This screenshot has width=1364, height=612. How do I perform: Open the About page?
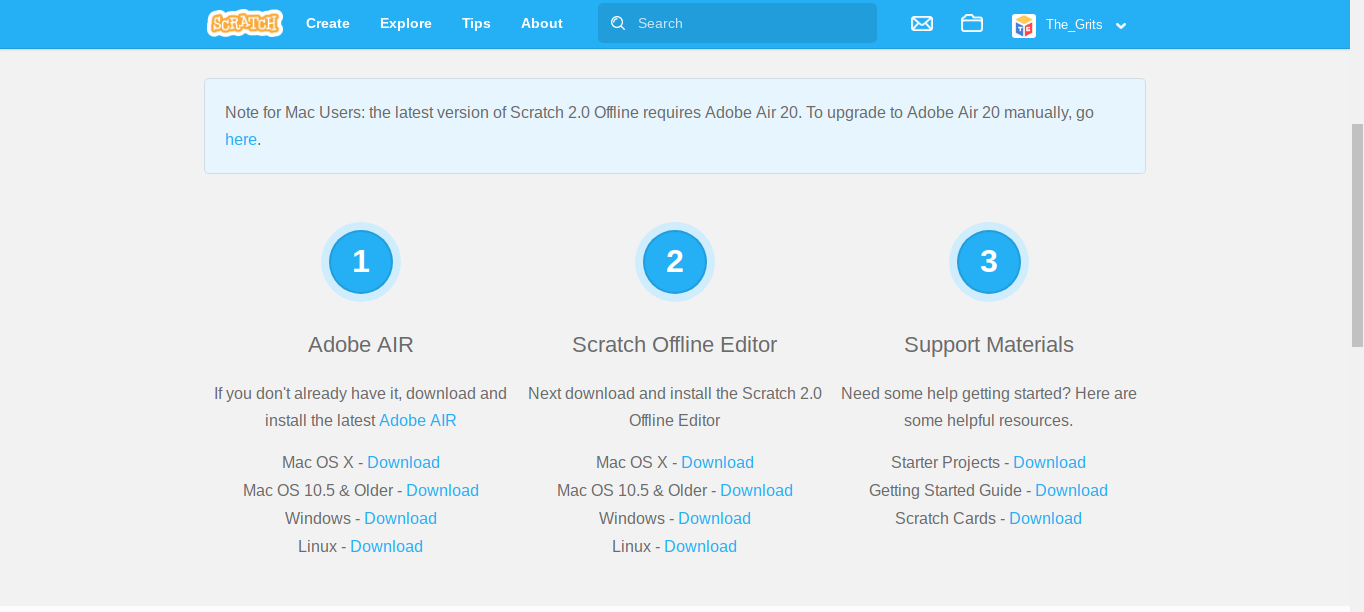coord(541,23)
